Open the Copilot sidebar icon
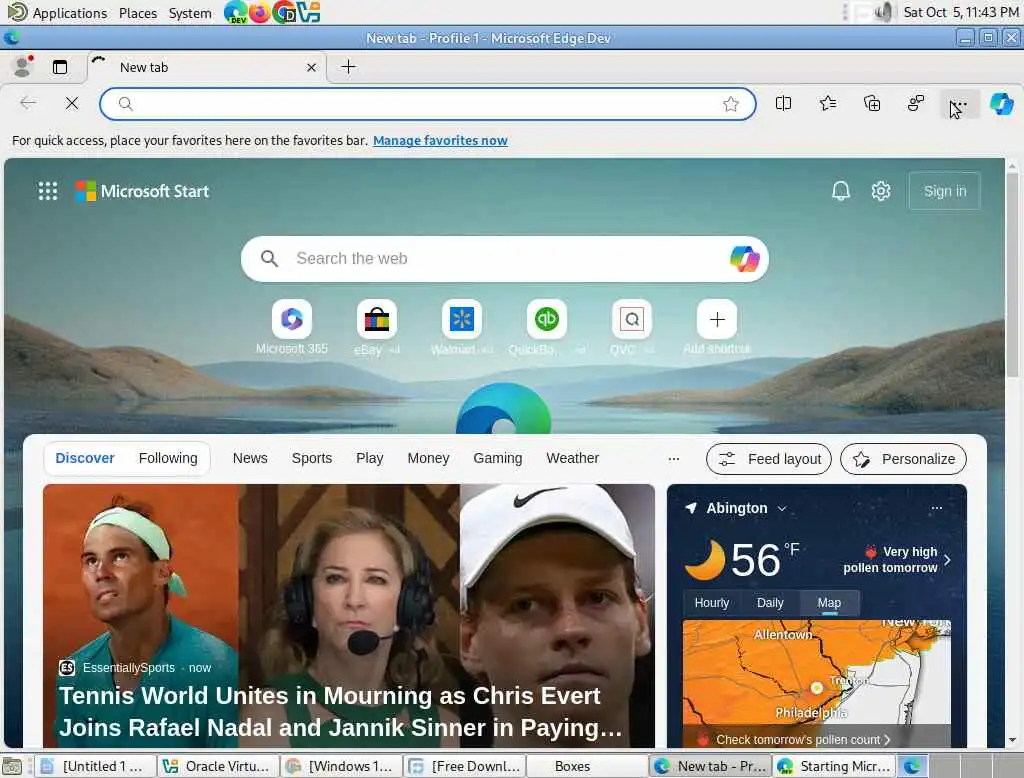This screenshot has width=1024, height=778. click(1002, 104)
